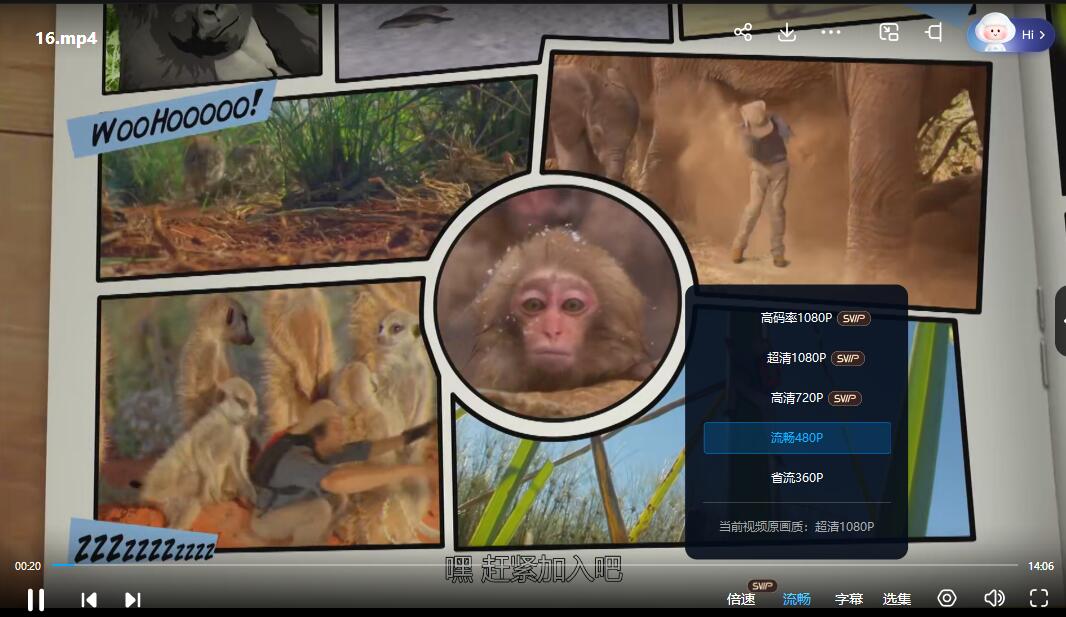Click the 当前视频原画质 info text
The height and width of the screenshot is (617, 1066).
[x=797, y=527]
